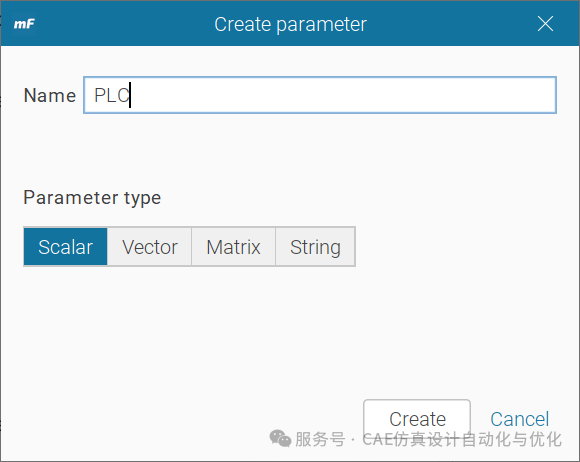Focus the Name input field
Viewport: 580px width, 462px height.
(320, 95)
